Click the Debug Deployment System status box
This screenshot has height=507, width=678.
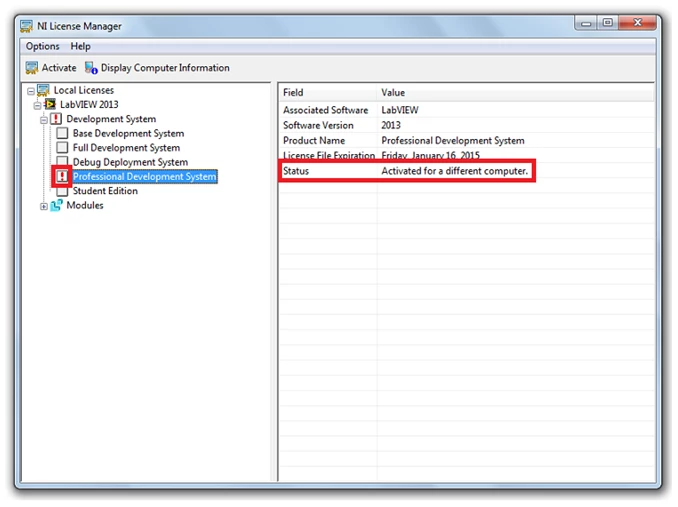click(x=62, y=161)
